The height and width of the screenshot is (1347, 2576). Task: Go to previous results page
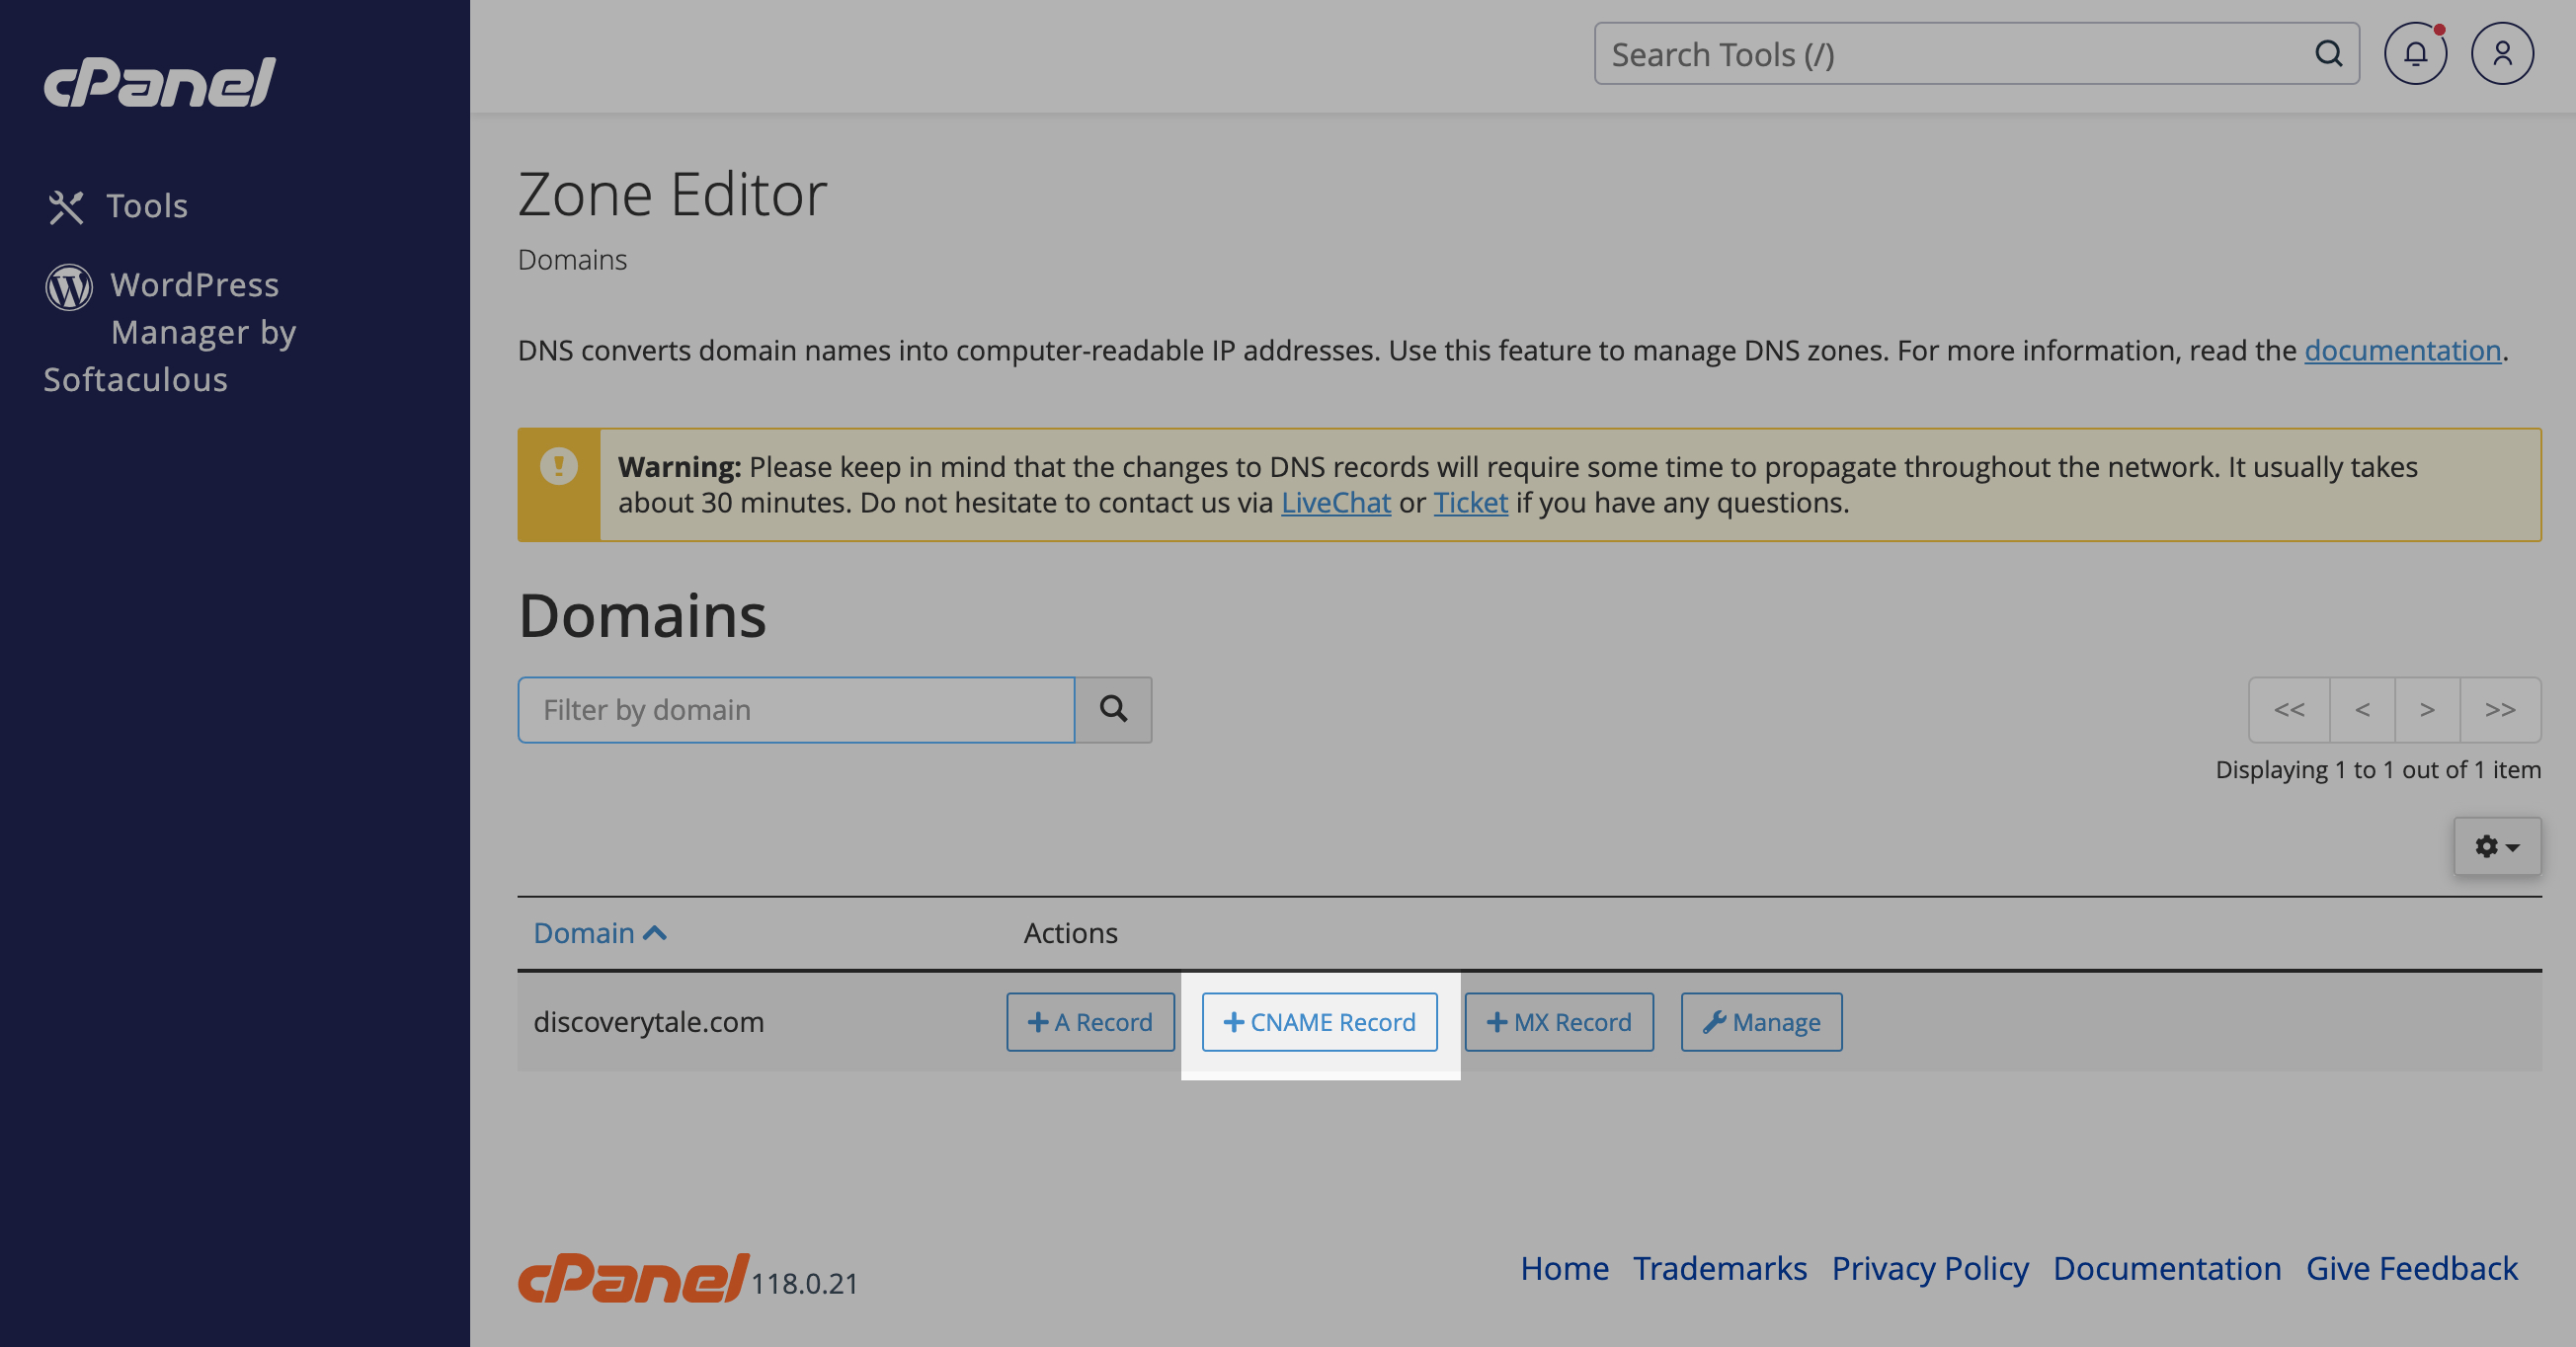2361,710
